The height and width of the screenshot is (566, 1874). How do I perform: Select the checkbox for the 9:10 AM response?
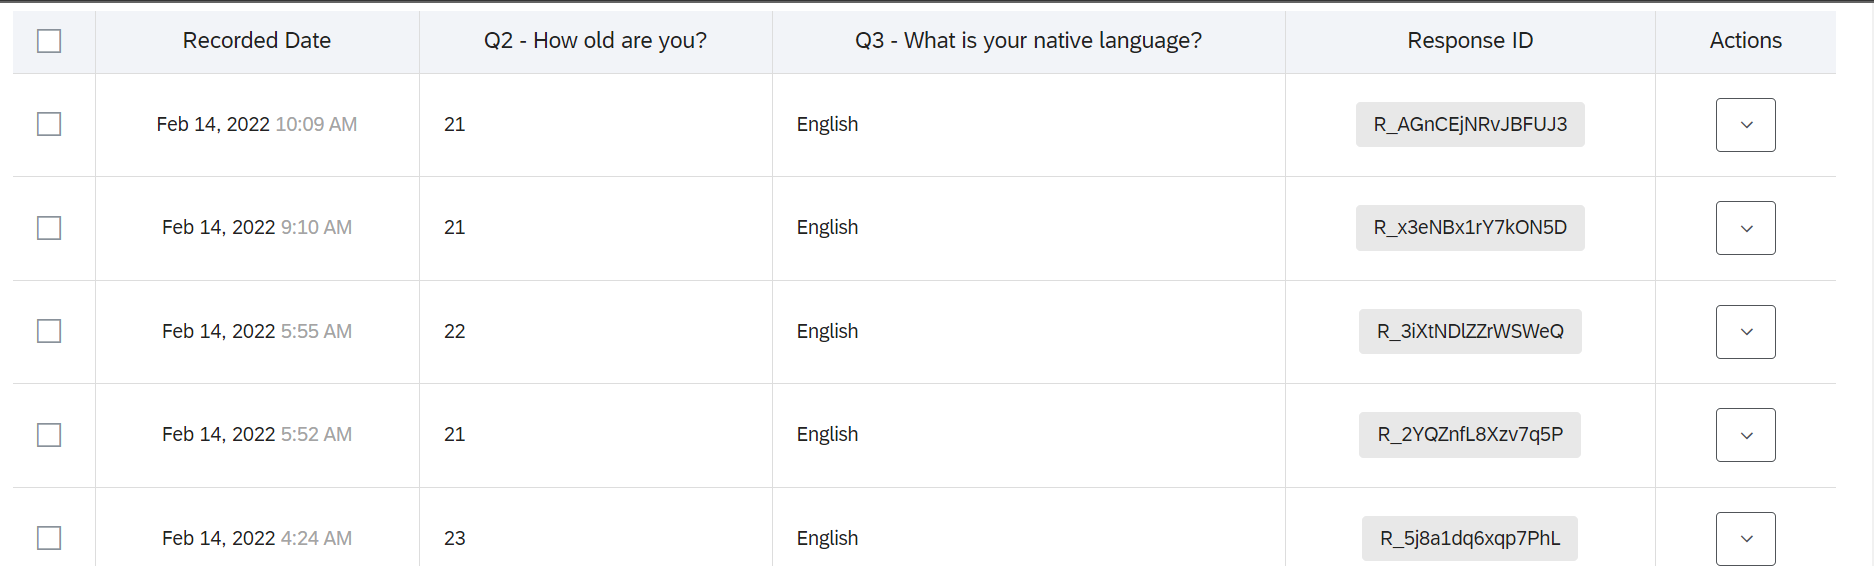click(49, 228)
